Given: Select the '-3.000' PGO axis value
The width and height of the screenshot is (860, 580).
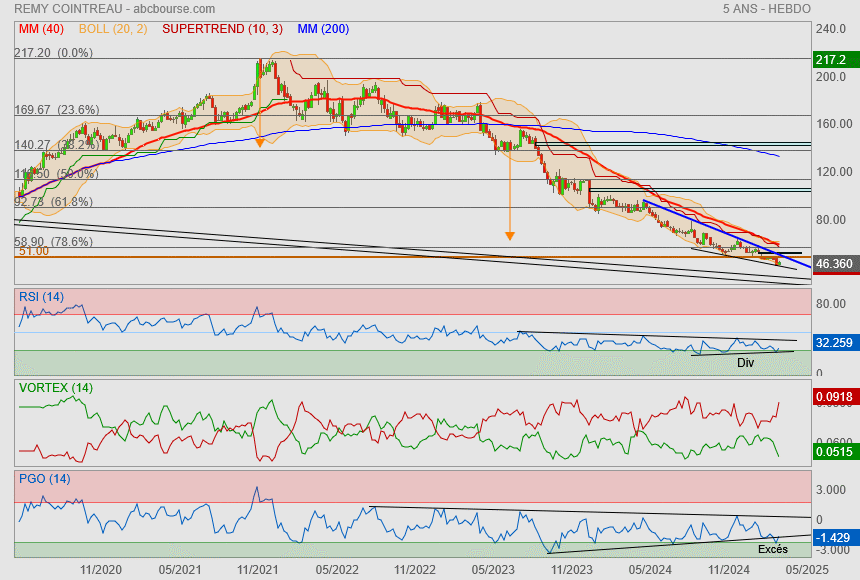Looking at the screenshot, I should point(833,550).
